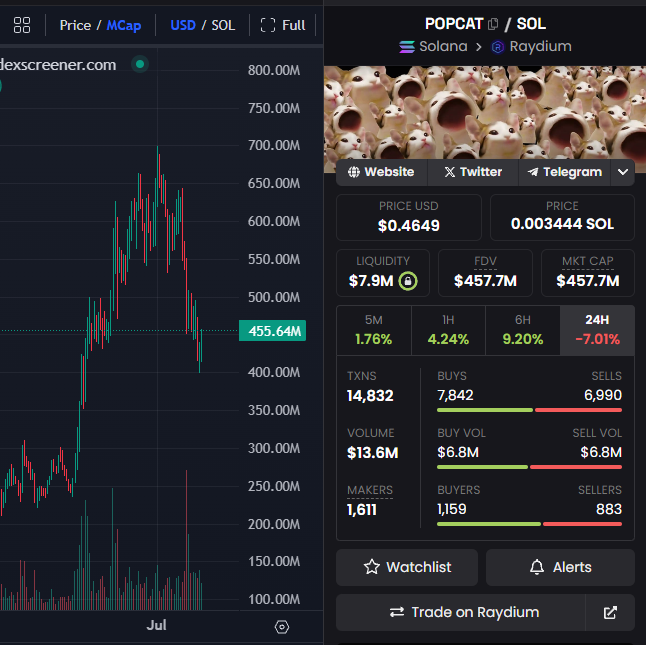Click the MAKERS label
646x645 pixels.
pos(370,490)
